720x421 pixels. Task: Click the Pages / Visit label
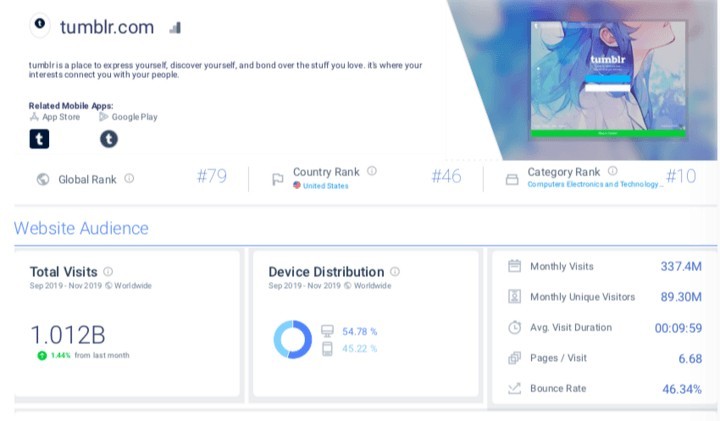[x=558, y=358]
